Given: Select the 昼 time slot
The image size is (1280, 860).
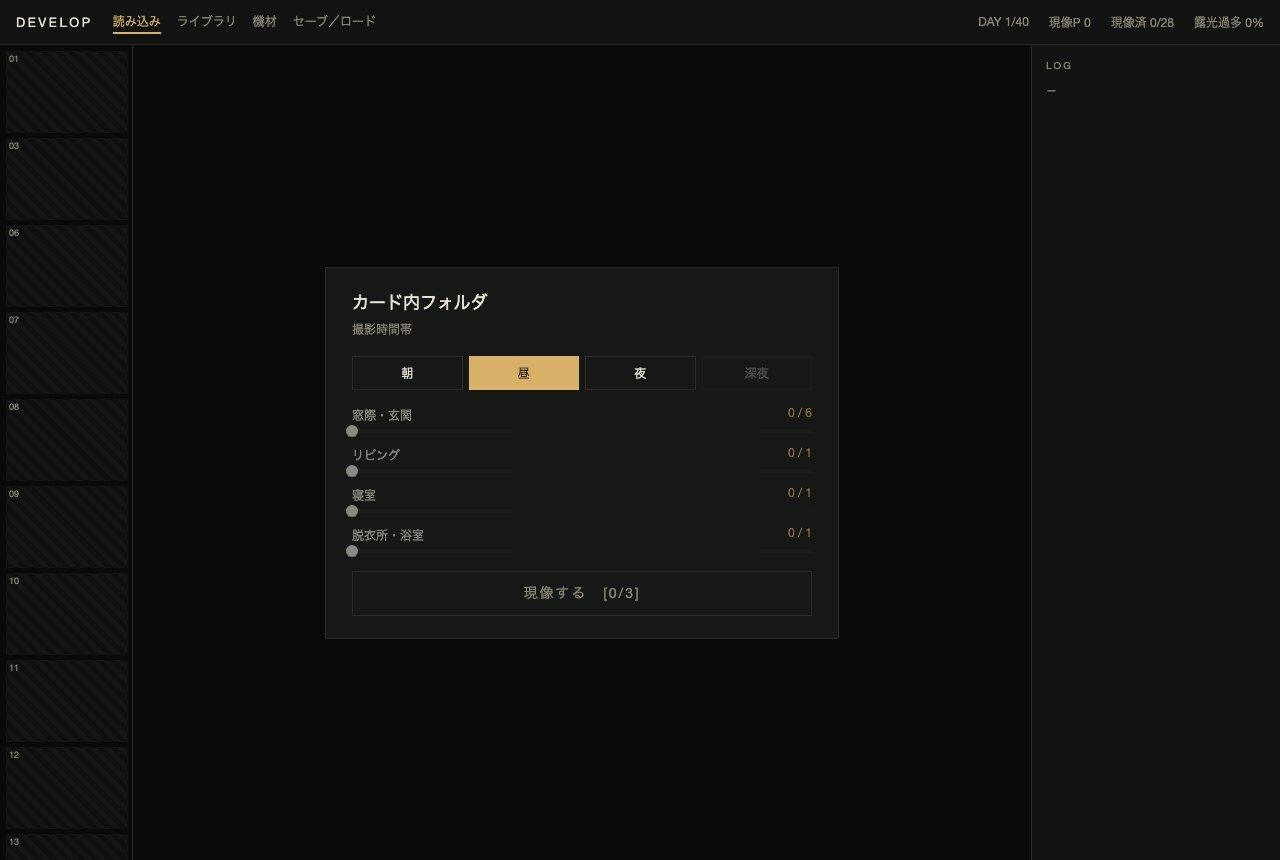Looking at the screenshot, I should 524,373.
